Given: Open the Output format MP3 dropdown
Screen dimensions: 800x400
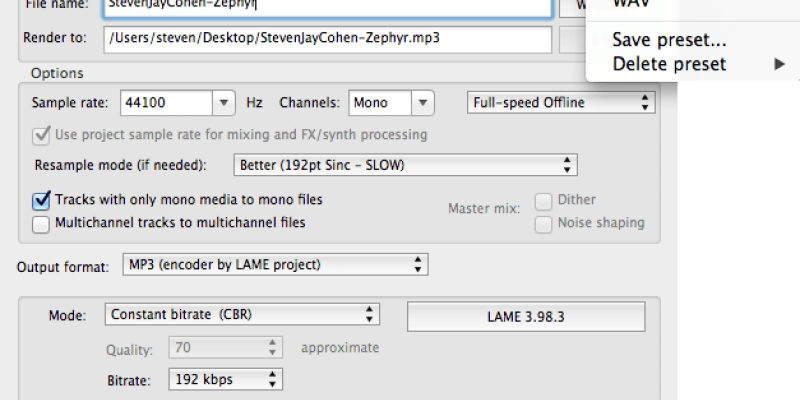Looking at the screenshot, I should [x=275, y=265].
